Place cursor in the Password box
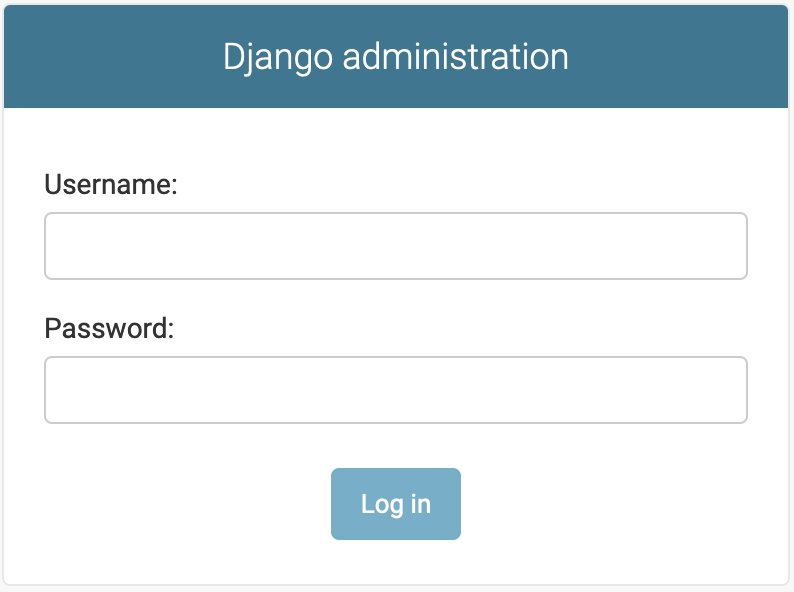 point(395,390)
